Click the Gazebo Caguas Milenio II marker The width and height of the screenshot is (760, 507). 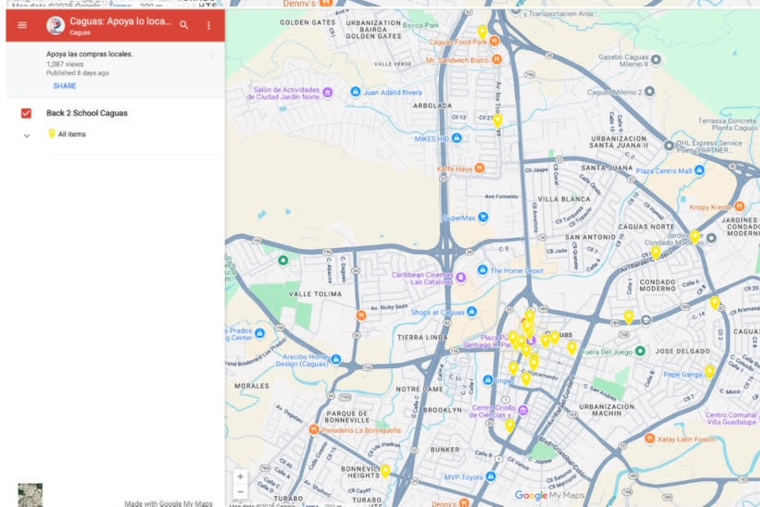coord(656,60)
